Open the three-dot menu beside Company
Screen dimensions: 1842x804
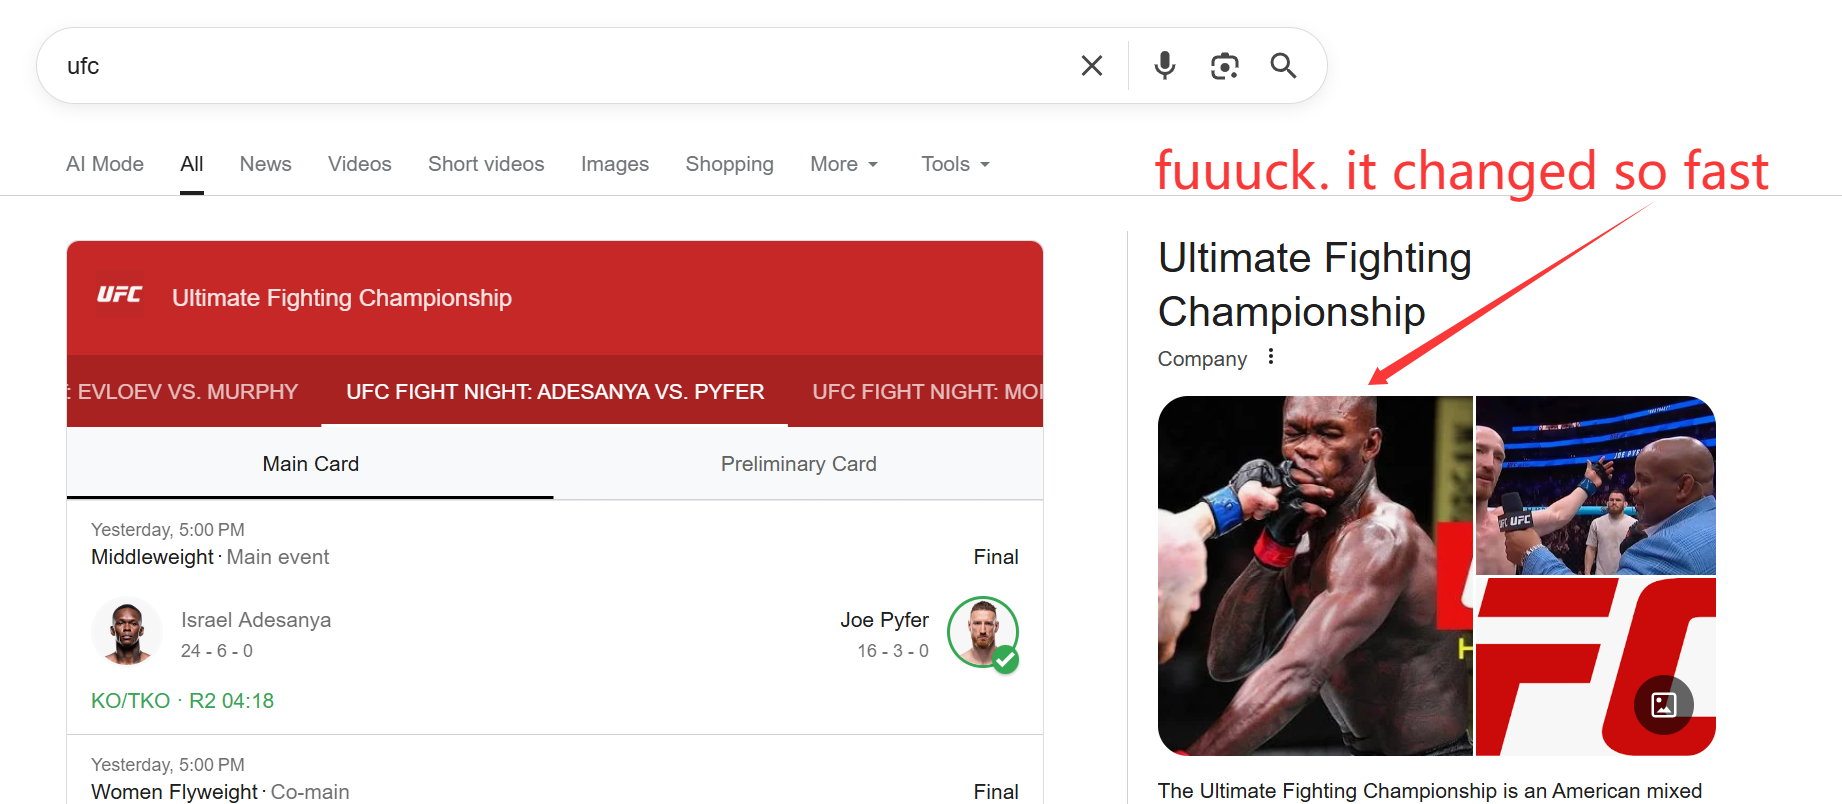pos(1271,357)
